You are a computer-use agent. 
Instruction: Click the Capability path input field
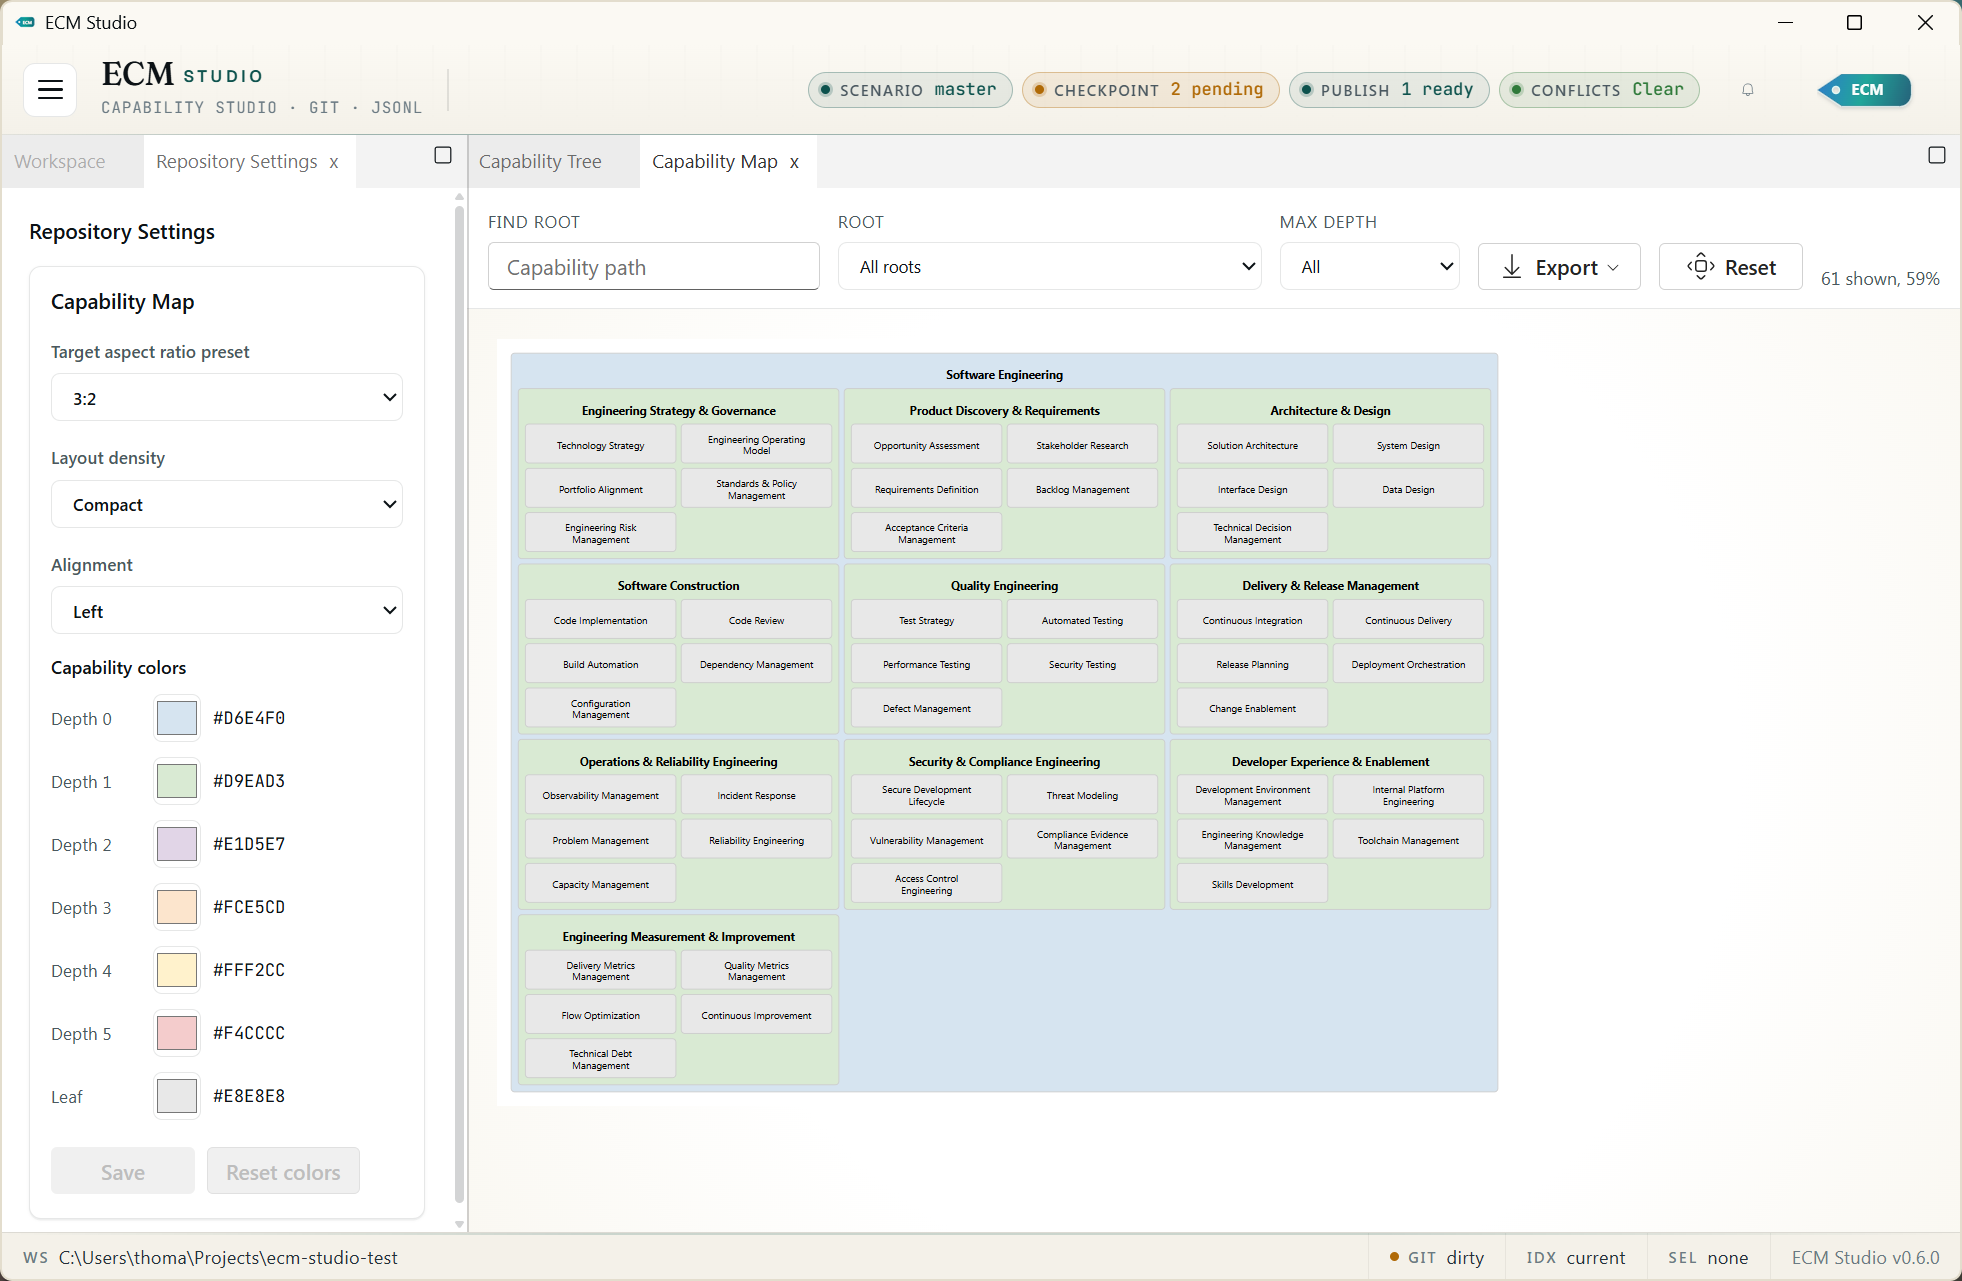point(653,266)
